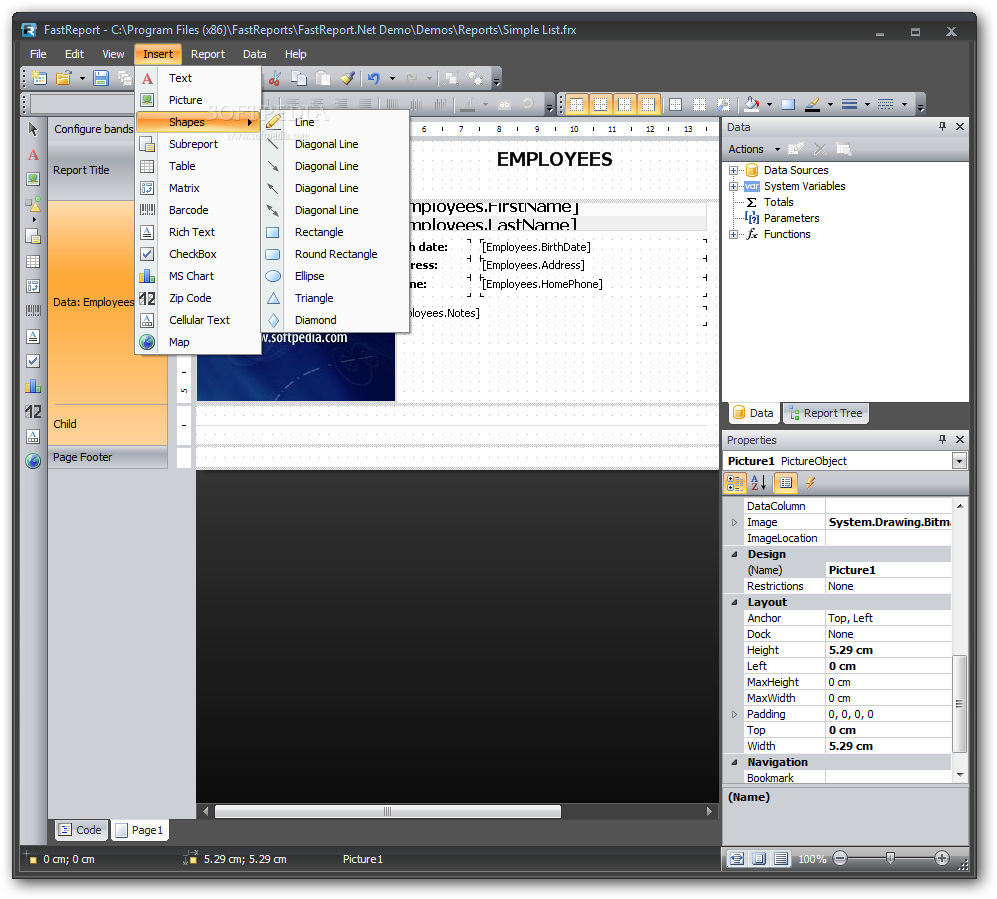The height and width of the screenshot is (899, 997).
Task: Switch to the Report Tree tab
Action: coord(826,413)
